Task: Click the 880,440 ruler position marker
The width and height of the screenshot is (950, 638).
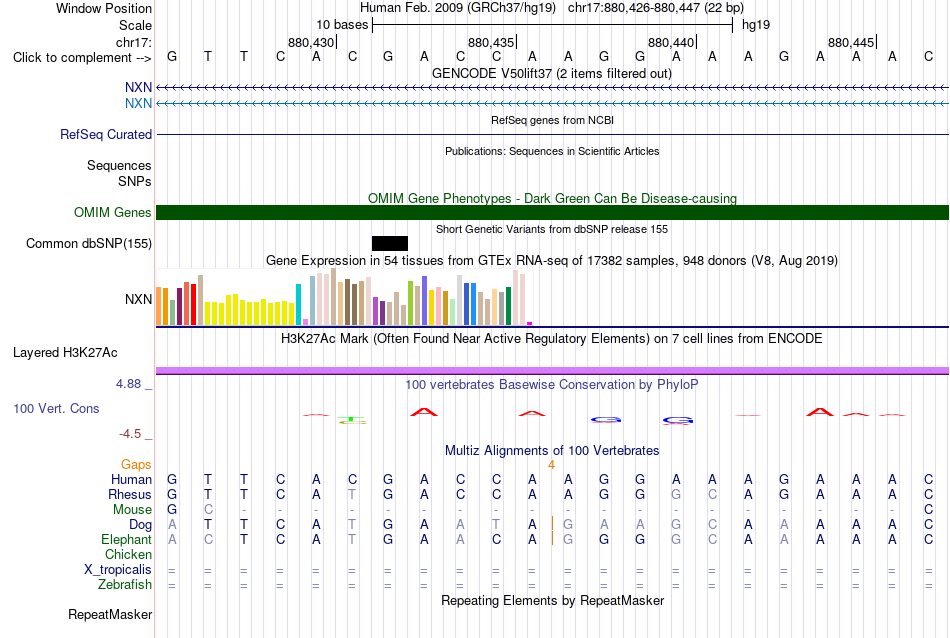Action: pos(672,42)
